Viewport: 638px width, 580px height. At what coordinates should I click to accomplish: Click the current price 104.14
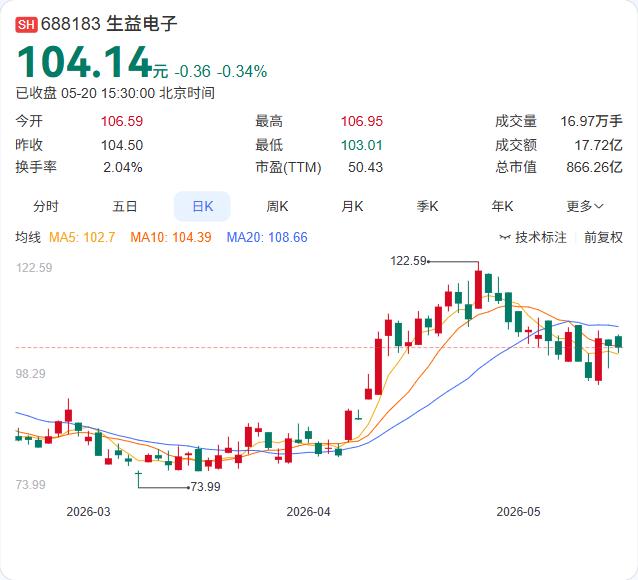(84, 62)
